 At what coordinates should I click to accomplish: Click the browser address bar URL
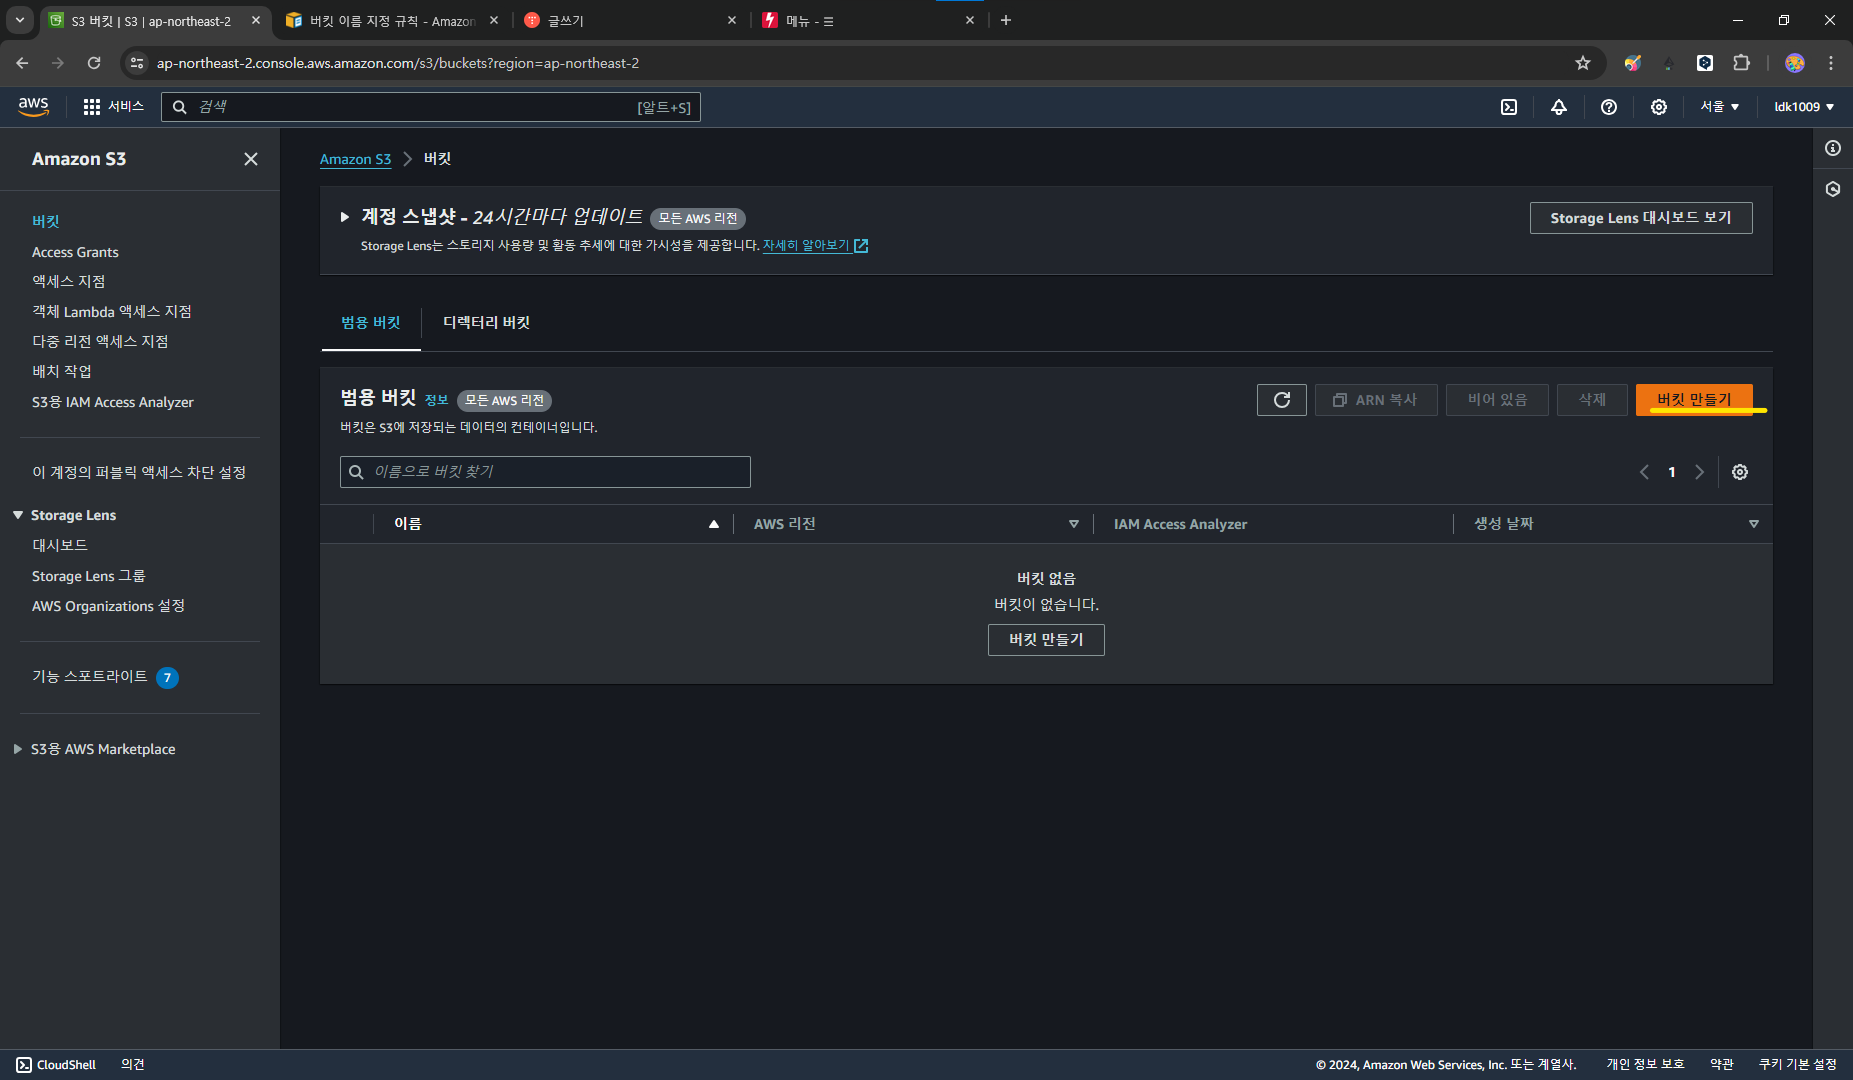398,63
